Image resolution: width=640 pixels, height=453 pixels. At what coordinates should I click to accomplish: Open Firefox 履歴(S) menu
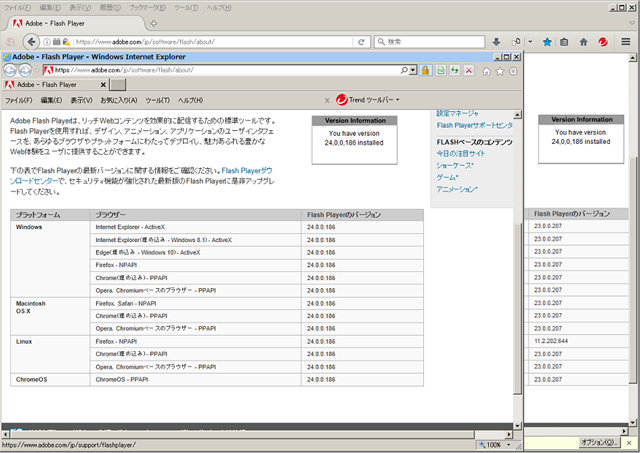(x=110, y=8)
